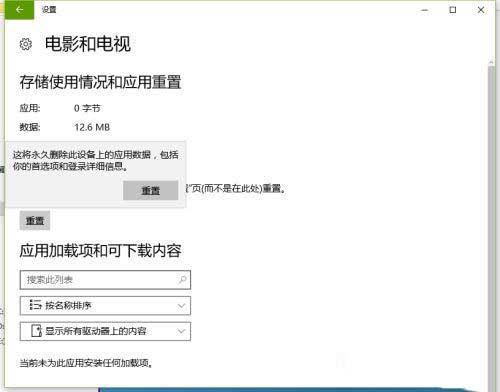Click the 搜索此列表 search field
Image resolution: width=500 pixels, height=392 pixels.
(x=105, y=280)
